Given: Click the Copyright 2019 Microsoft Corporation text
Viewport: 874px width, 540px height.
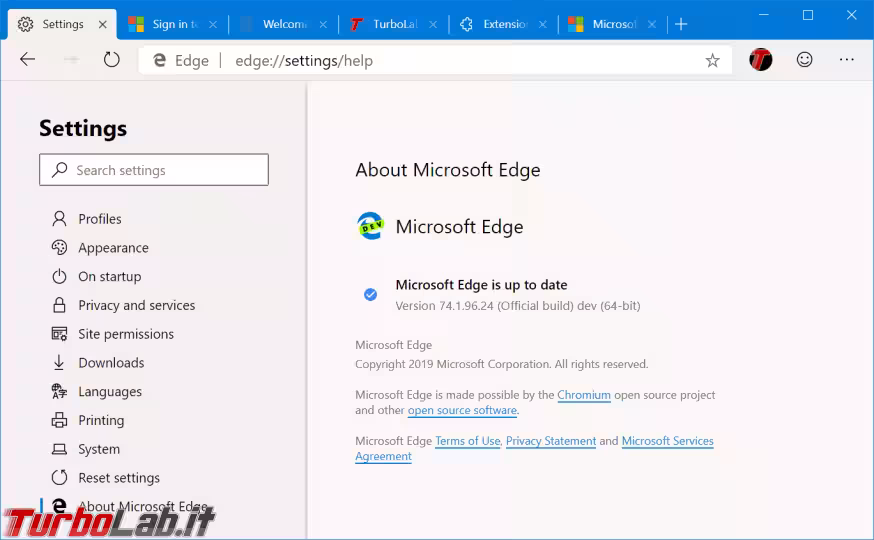Looking at the screenshot, I should tap(502, 364).
